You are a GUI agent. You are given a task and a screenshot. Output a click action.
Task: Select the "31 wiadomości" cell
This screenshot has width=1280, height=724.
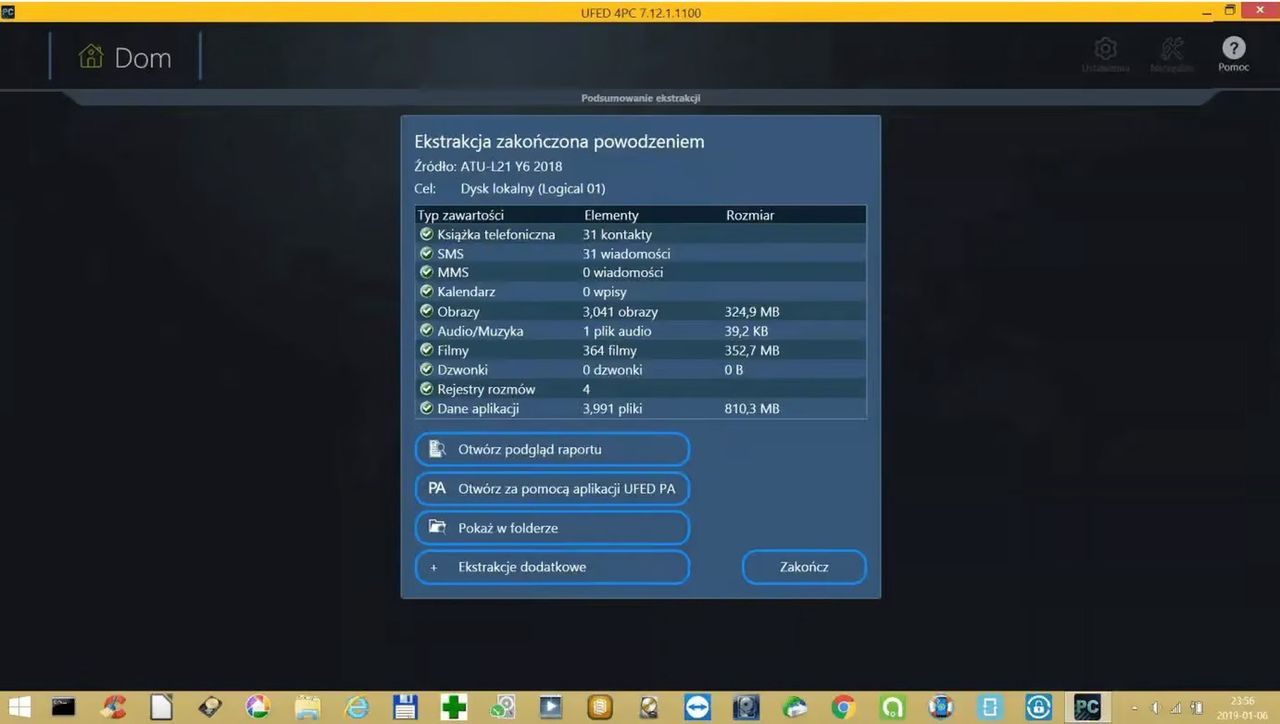point(626,254)
